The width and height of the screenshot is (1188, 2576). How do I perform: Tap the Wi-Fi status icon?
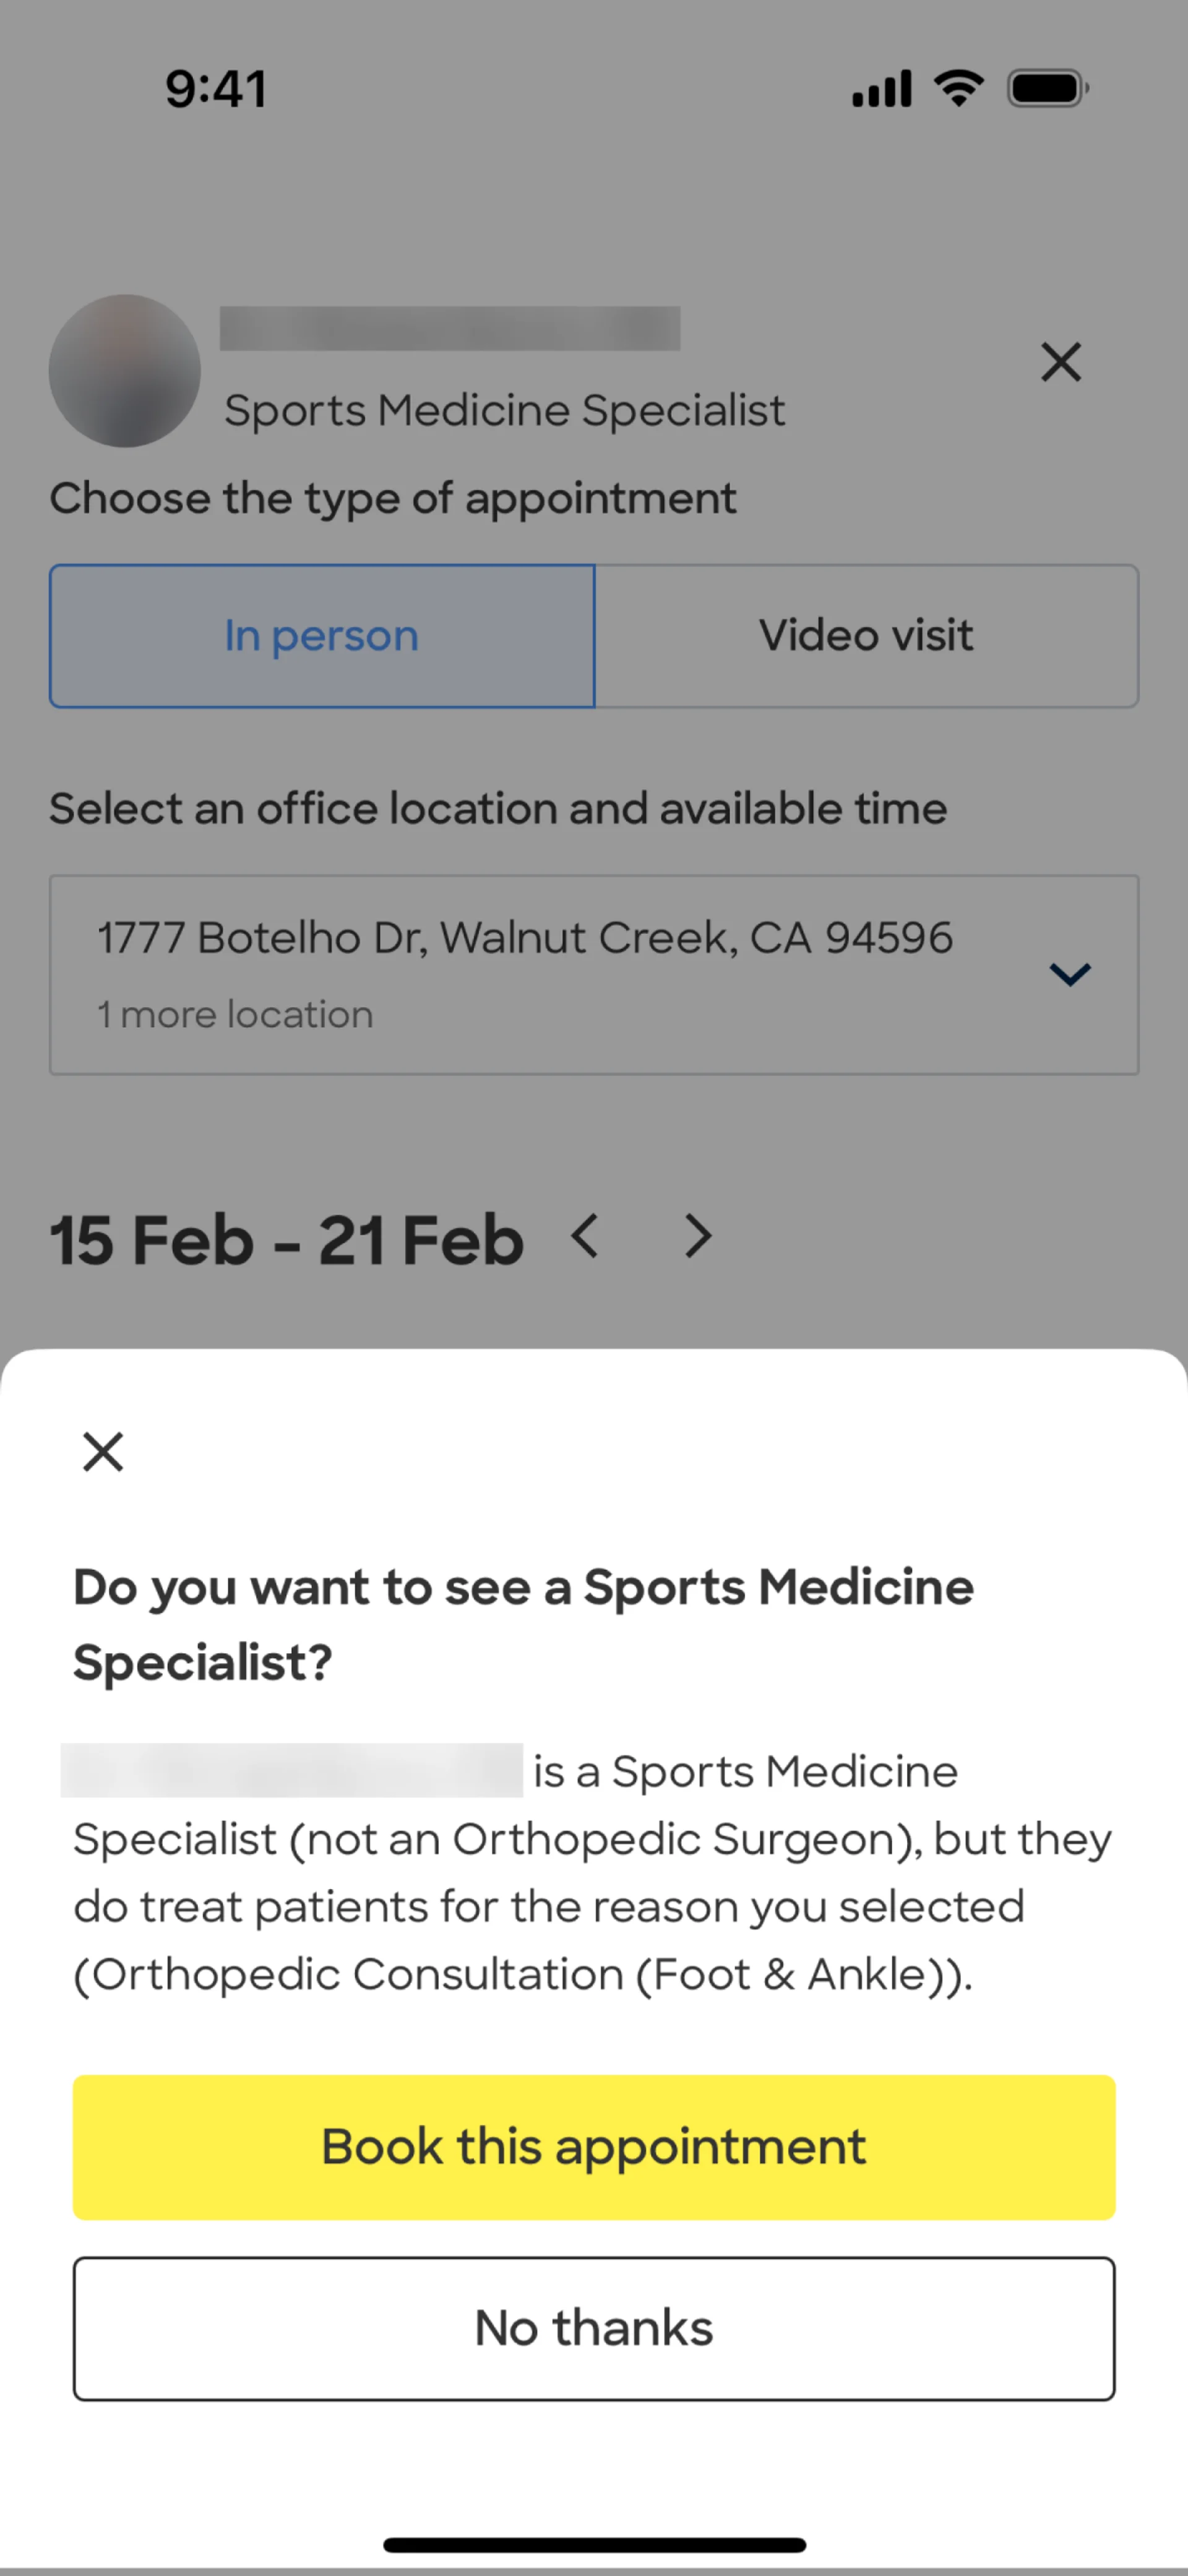point(959,88)
